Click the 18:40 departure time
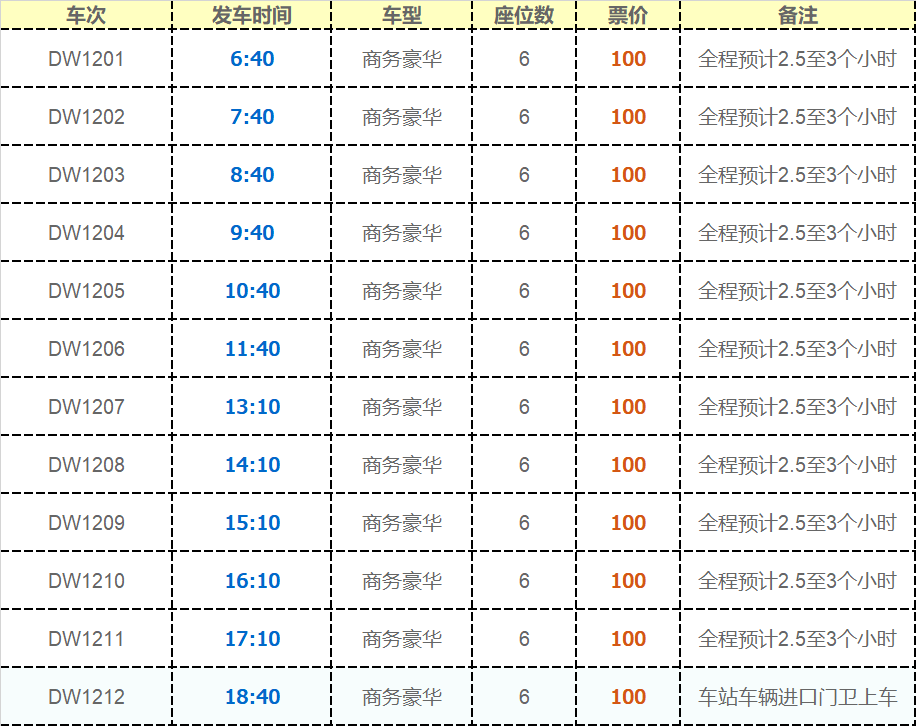 (252, 697)
